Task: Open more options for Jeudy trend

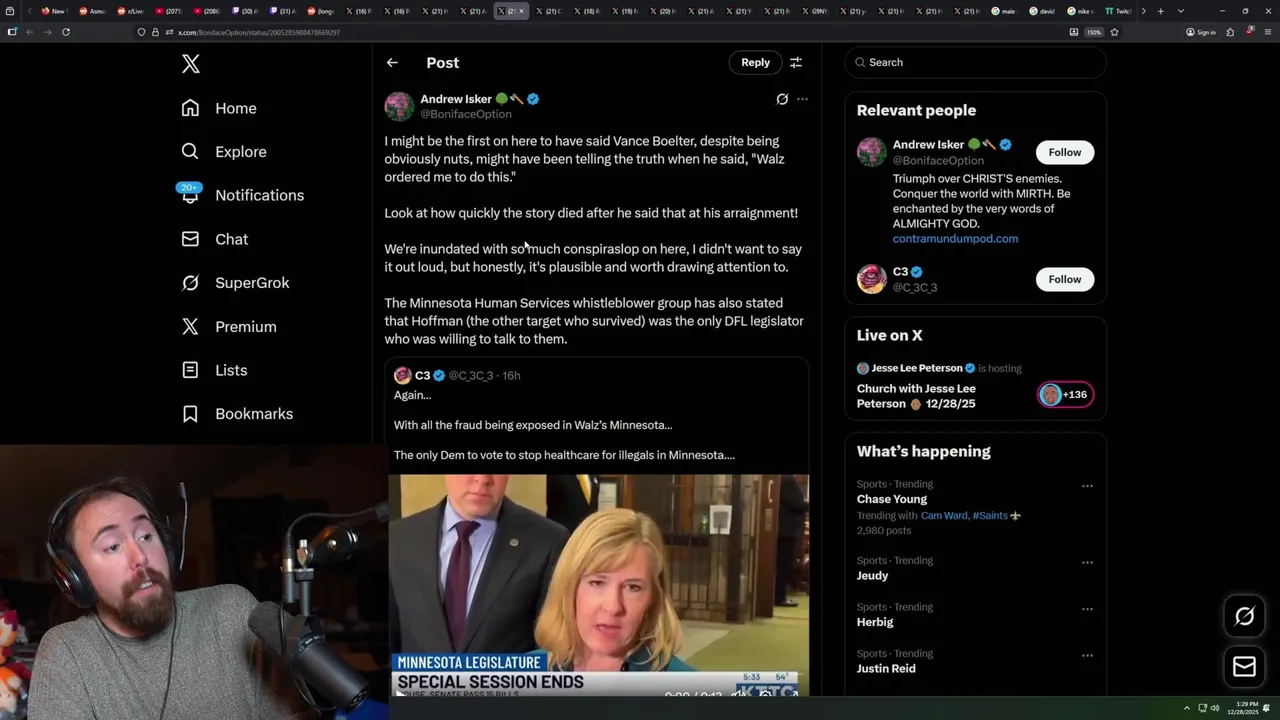Action: pyautogui.click(x=1087, y=563)
